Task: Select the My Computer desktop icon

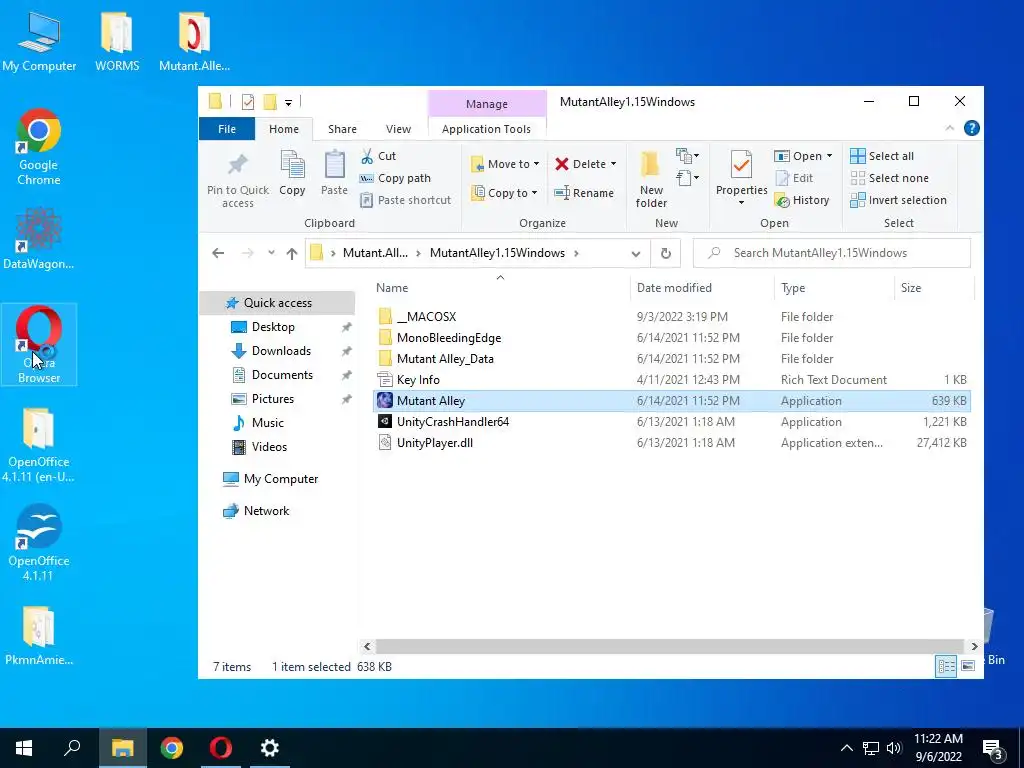Action: pos(39,41)
